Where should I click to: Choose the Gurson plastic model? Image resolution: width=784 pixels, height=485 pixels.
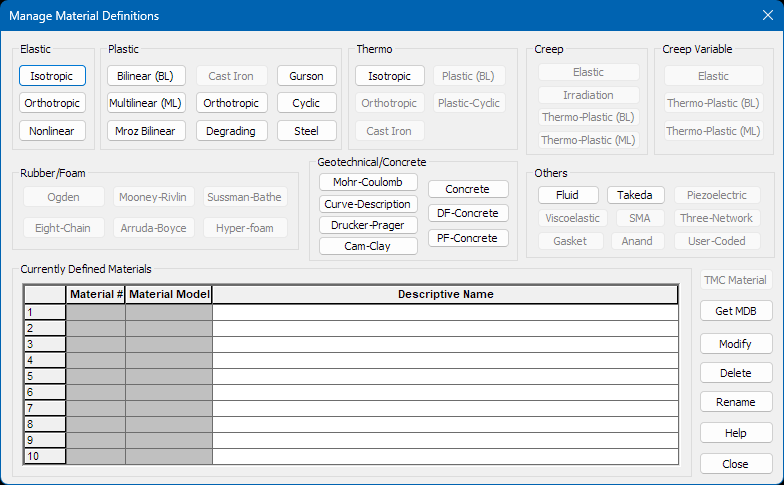[306, 76]
